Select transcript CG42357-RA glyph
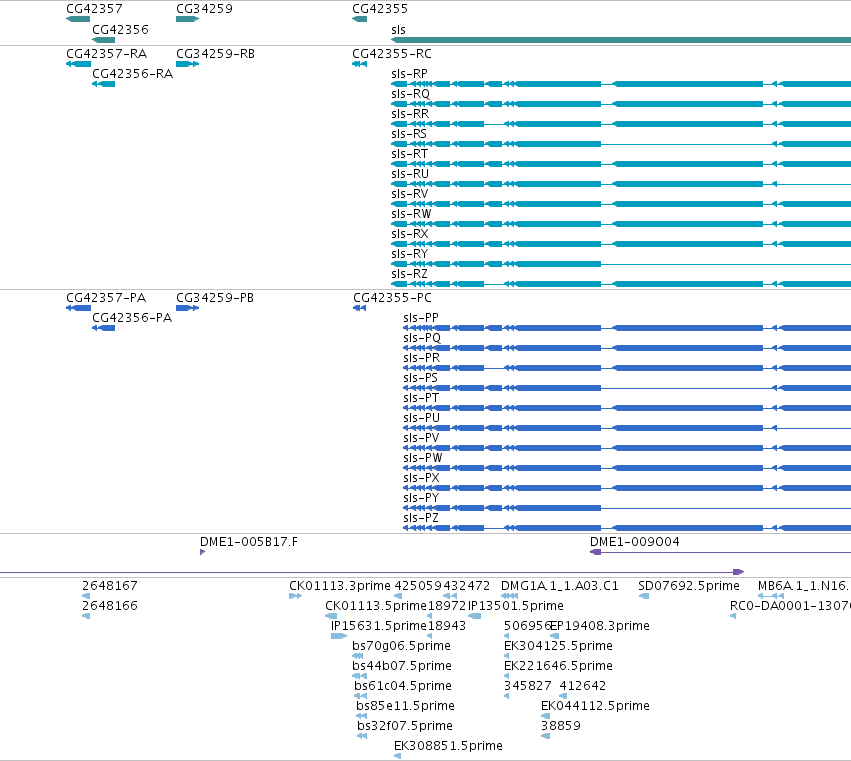The width and height of the screenshot is (851, 761). 78,64
